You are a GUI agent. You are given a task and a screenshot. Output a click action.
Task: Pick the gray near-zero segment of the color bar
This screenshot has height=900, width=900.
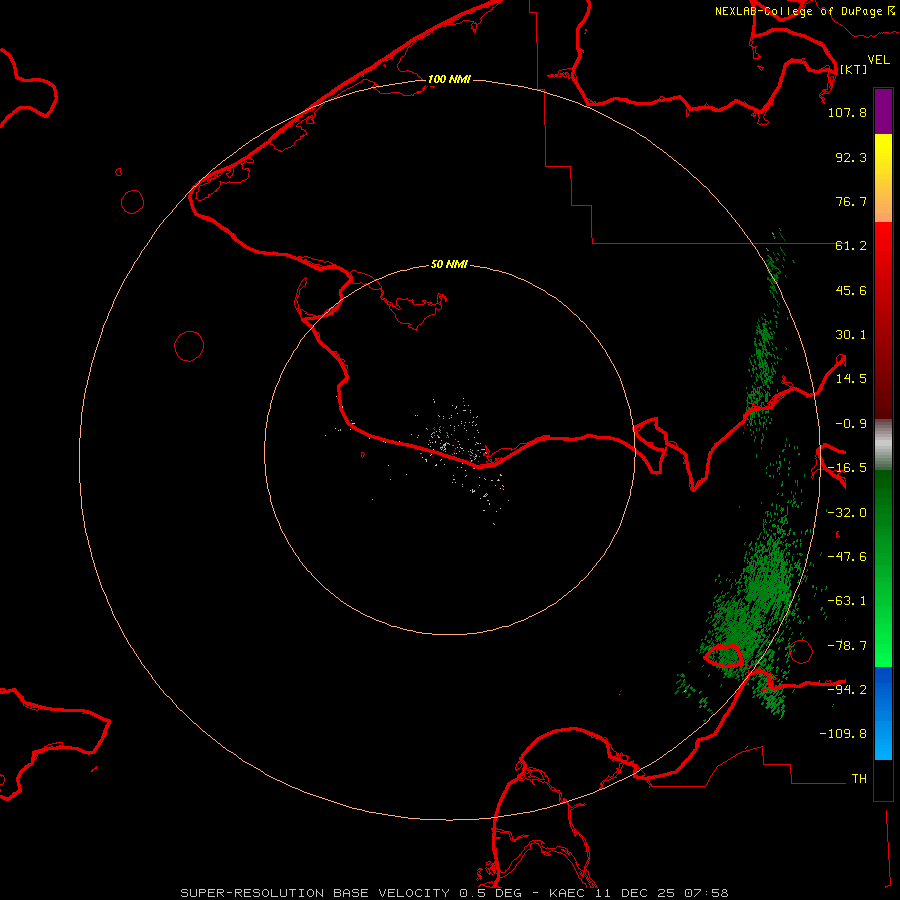click(x=883, y=444)
